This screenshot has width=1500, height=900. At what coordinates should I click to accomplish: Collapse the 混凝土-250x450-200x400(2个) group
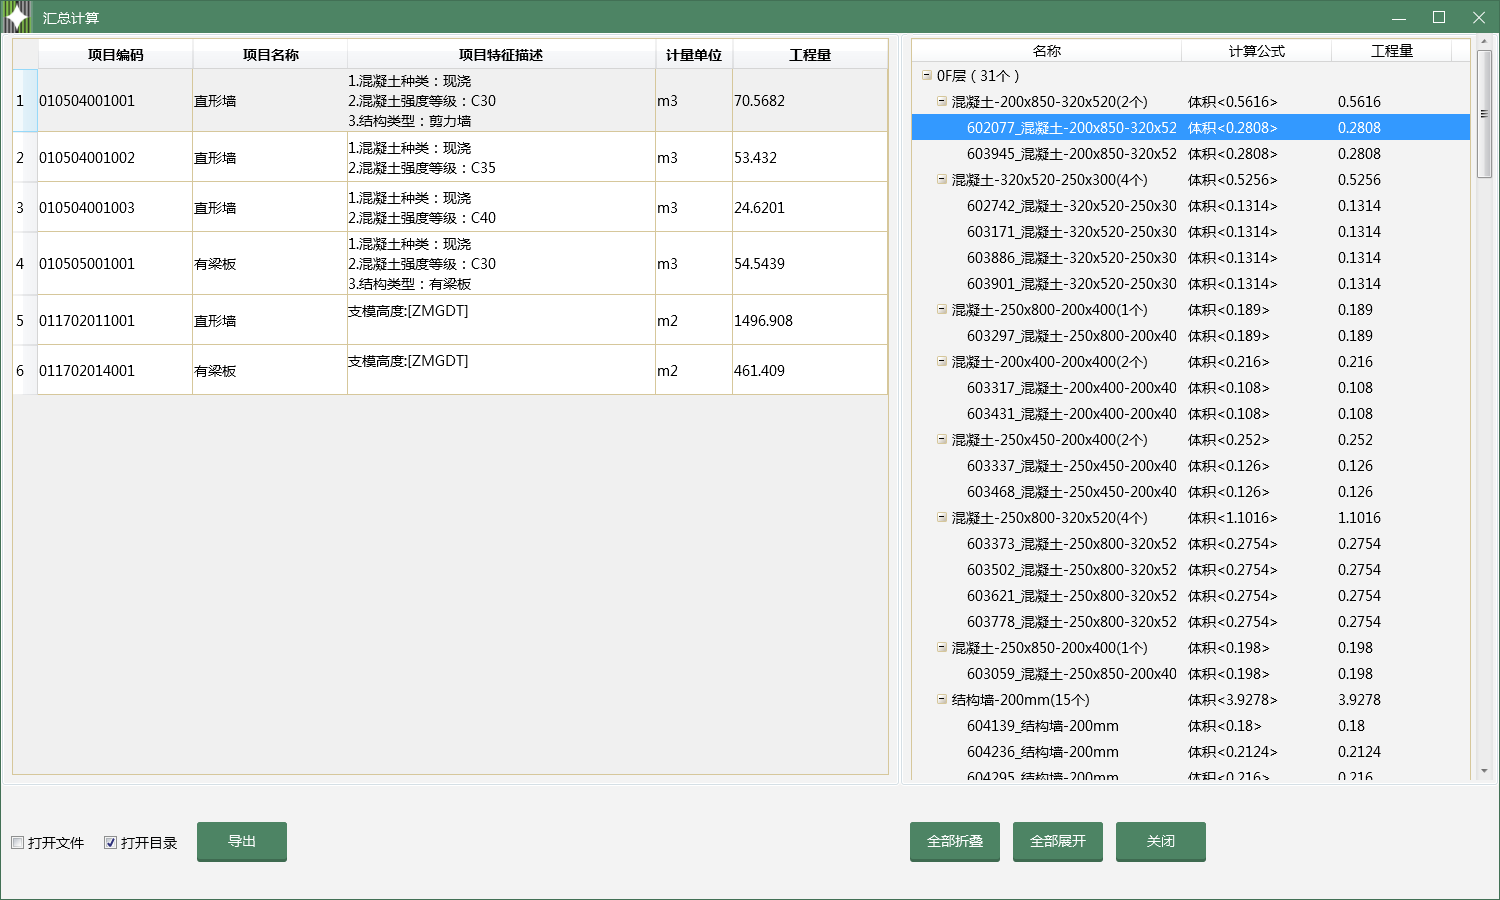[942, 439]
